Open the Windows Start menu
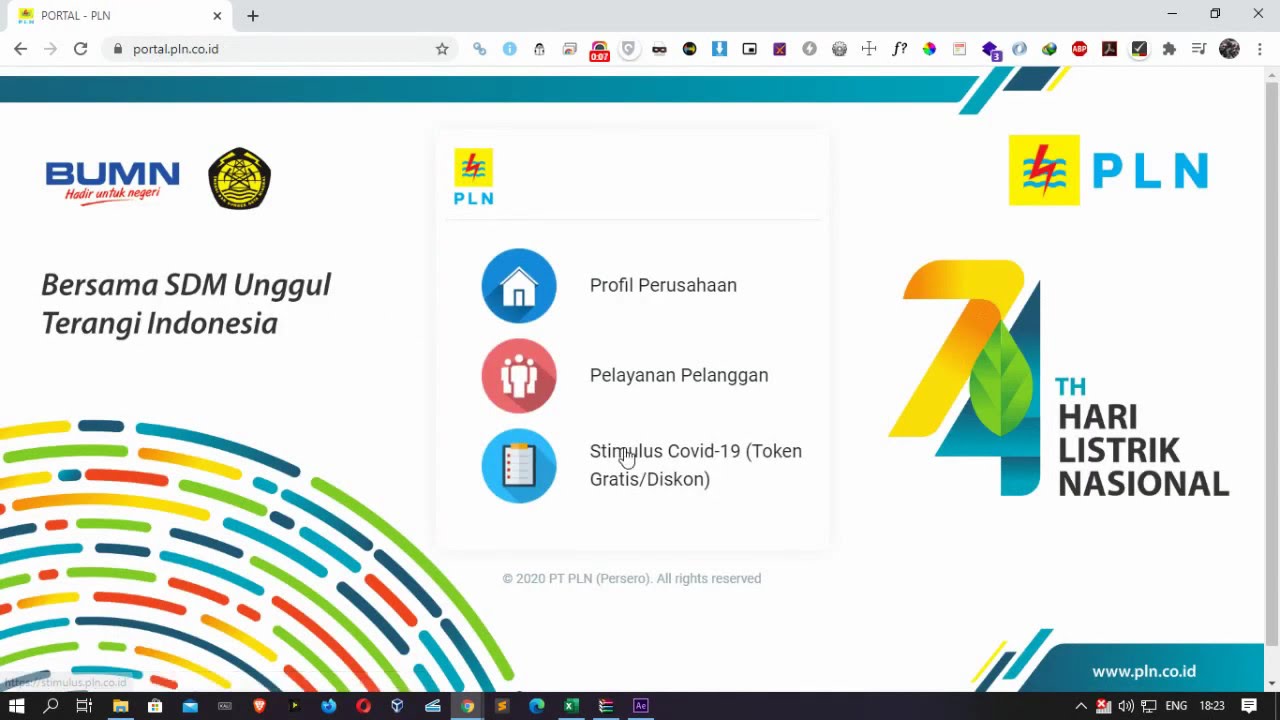 point(17,706)
